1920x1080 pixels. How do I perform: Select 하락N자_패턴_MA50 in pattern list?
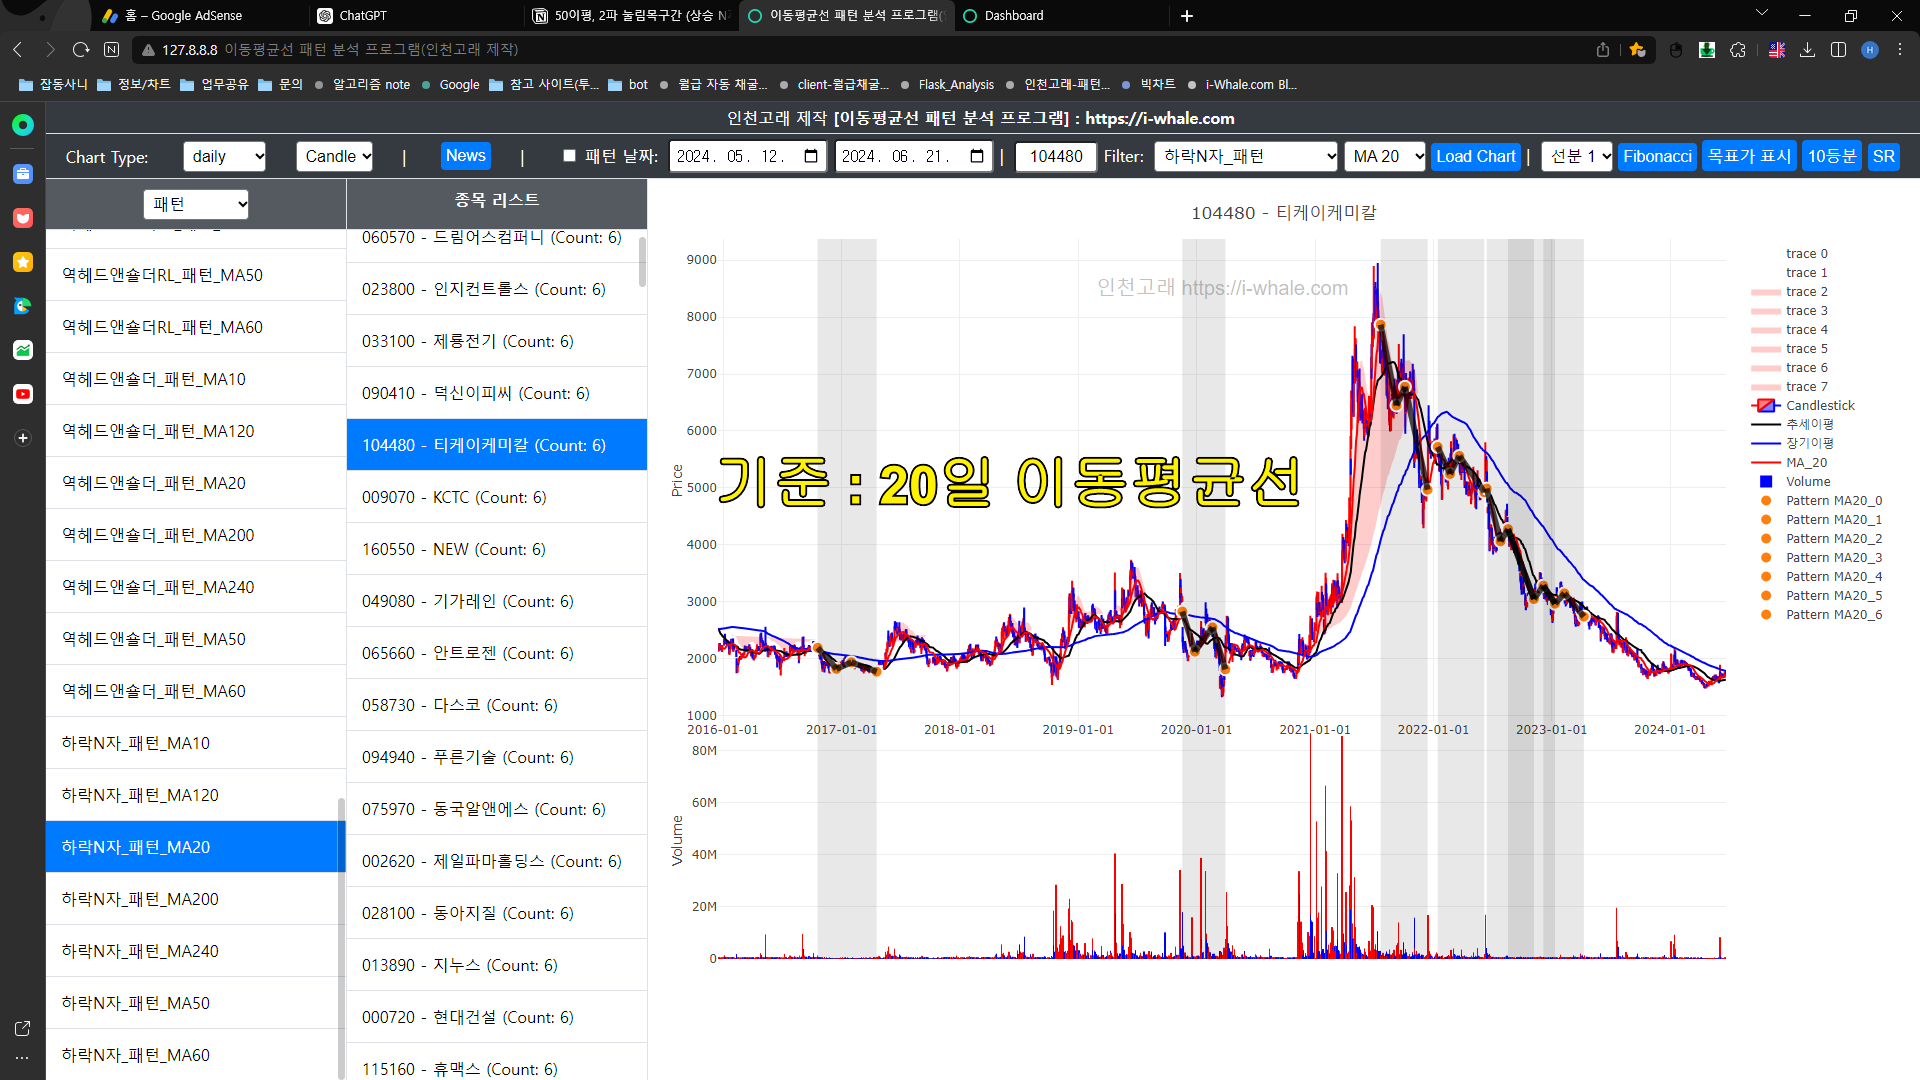point(136,1003)
